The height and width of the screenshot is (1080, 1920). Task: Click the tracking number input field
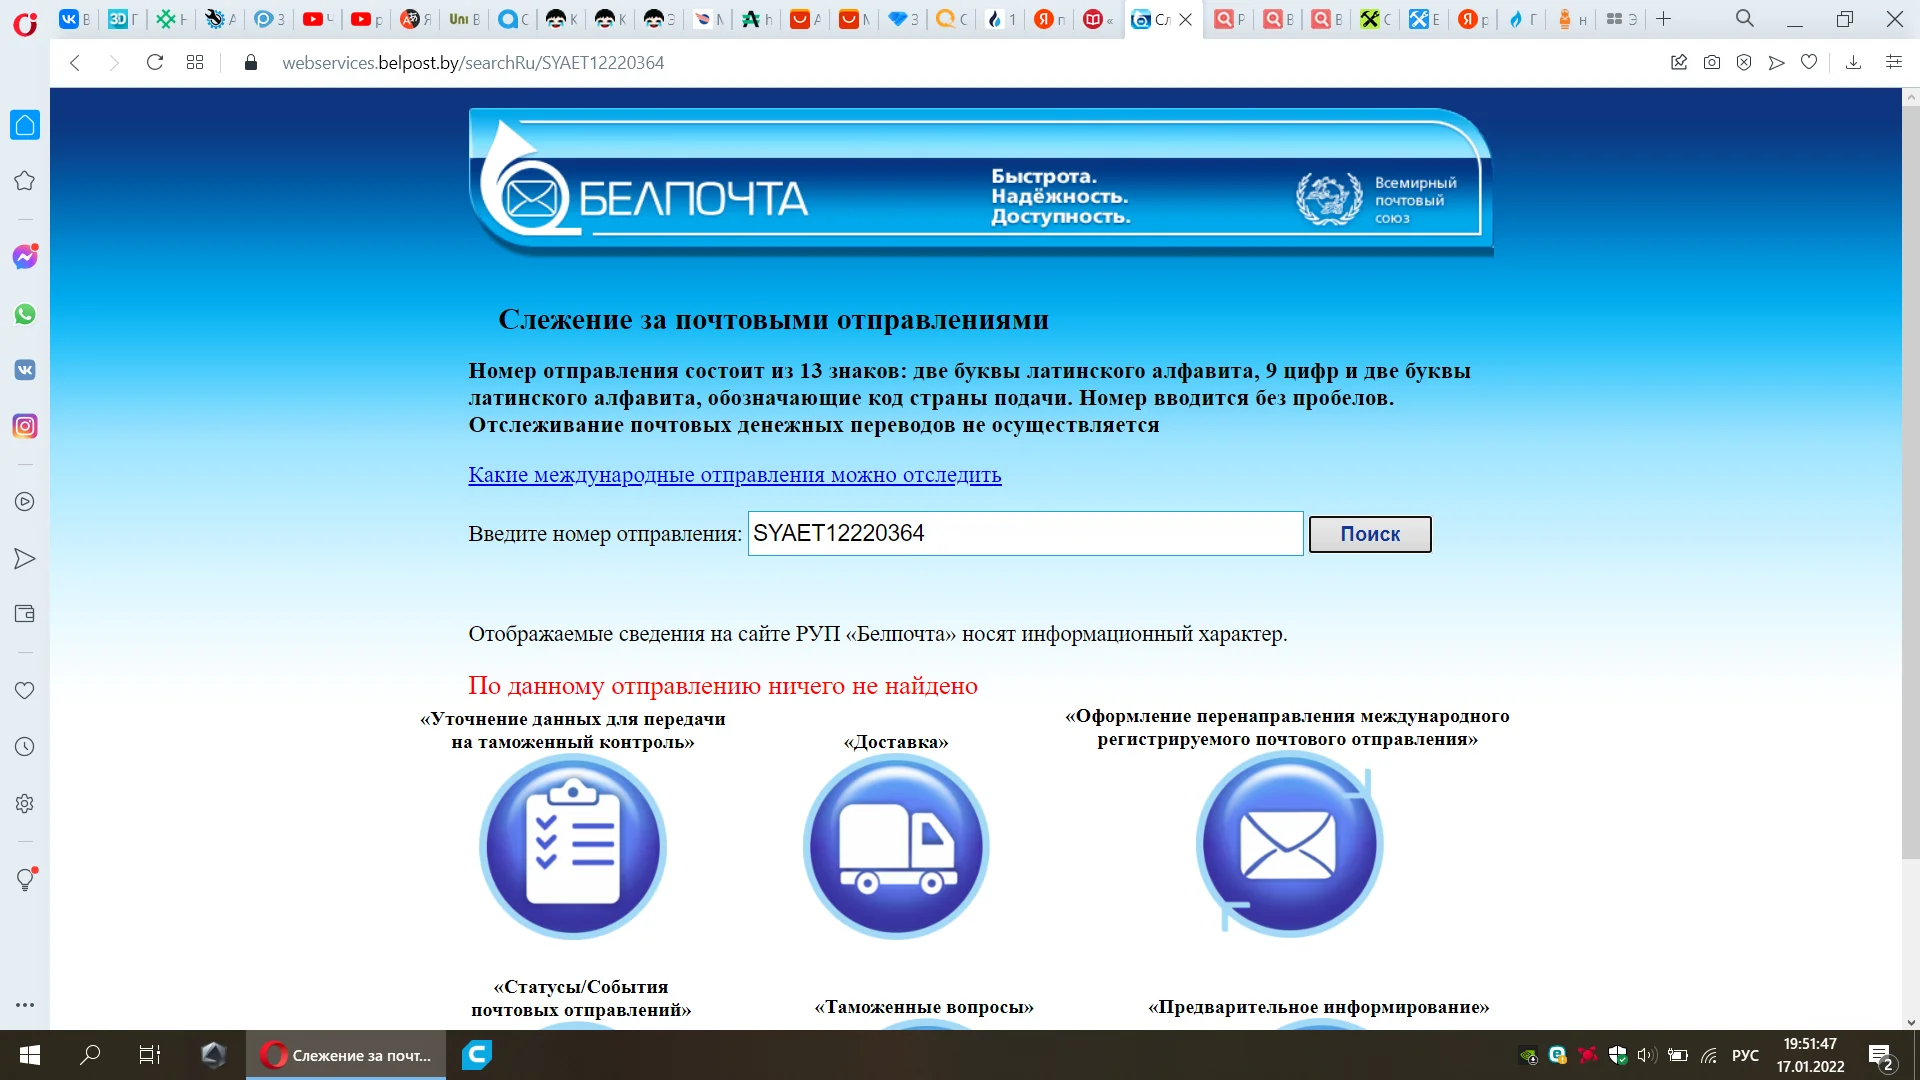(x=1024, y=533)
